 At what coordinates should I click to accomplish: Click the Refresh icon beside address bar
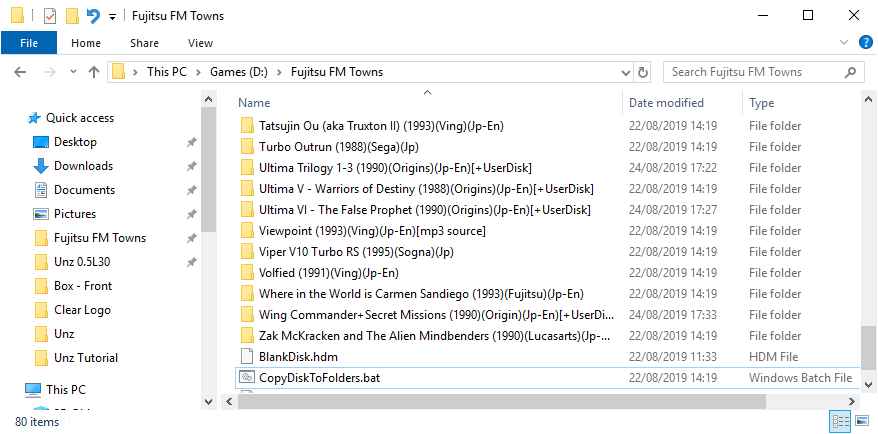click(643, 72)
